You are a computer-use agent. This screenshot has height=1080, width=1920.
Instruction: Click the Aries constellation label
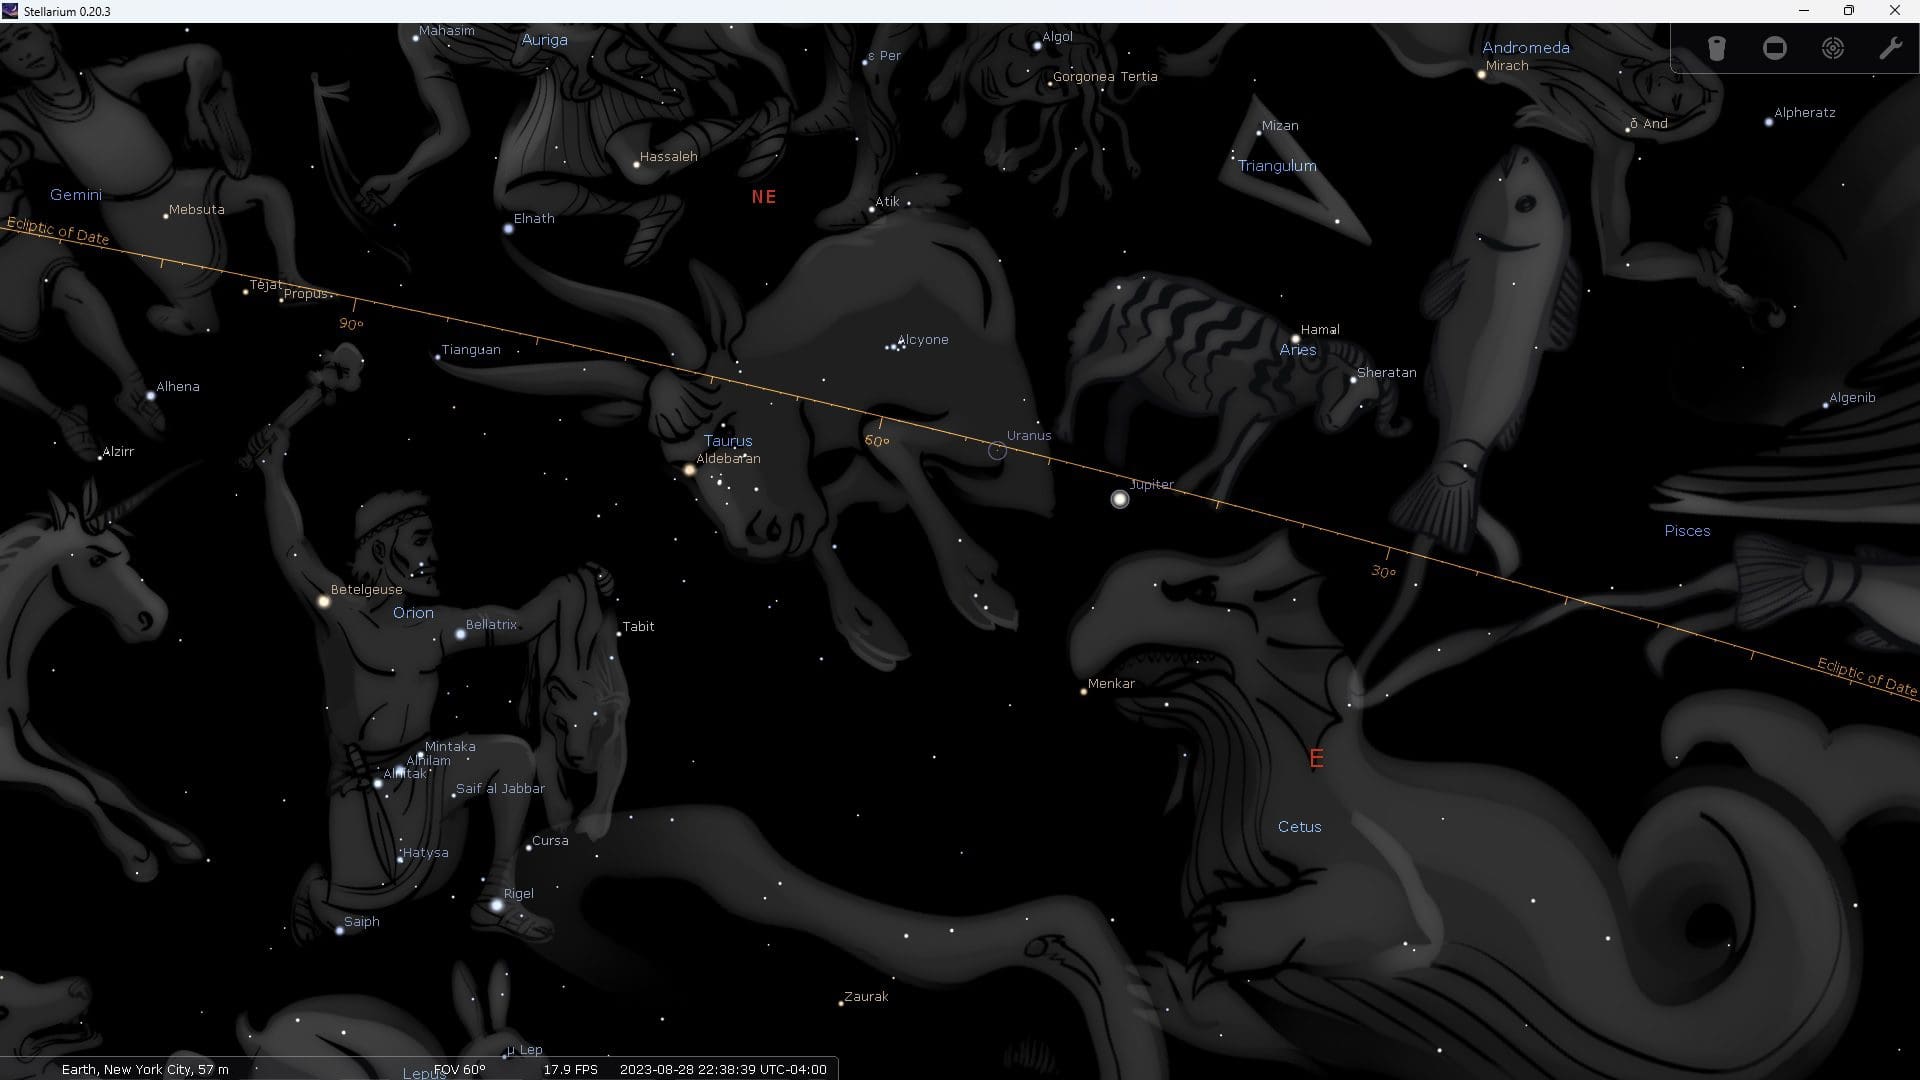[x=1297, y=350]
